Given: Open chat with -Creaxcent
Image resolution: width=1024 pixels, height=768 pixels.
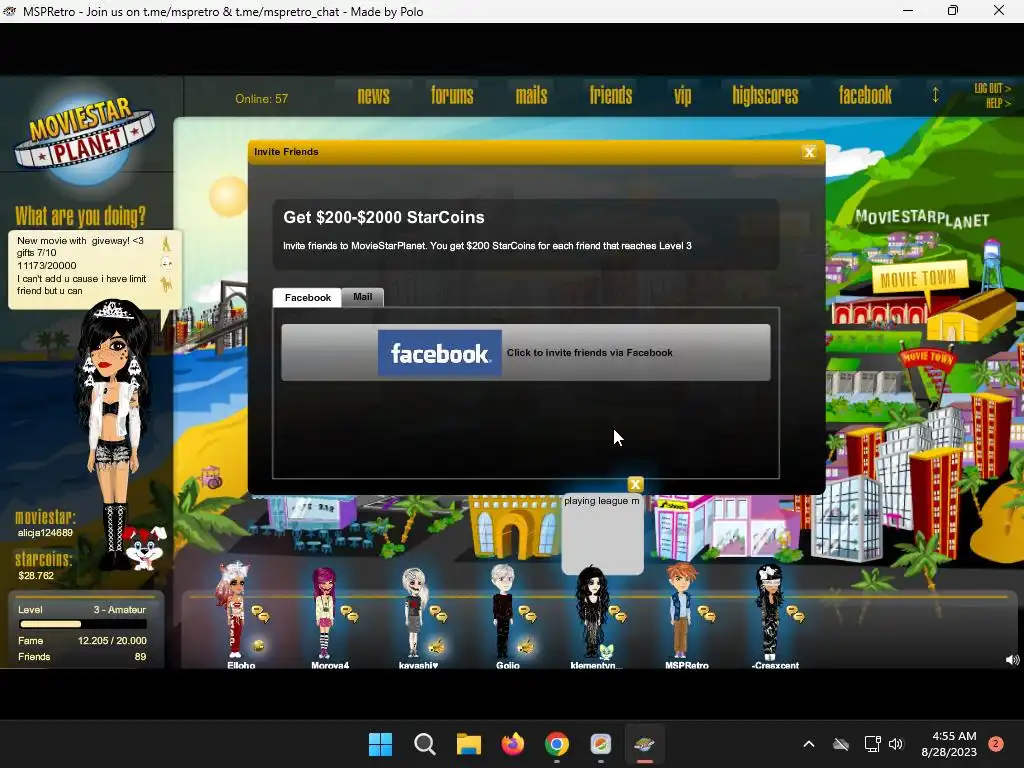Looking at the screenshot, I should pyautogui.click(x=795, y=614).
